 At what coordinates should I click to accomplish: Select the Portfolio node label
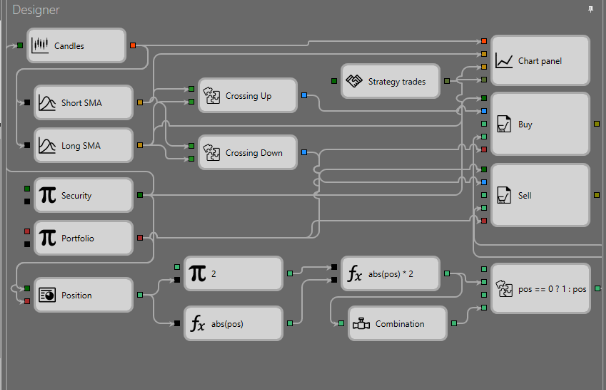coord(78,238)
